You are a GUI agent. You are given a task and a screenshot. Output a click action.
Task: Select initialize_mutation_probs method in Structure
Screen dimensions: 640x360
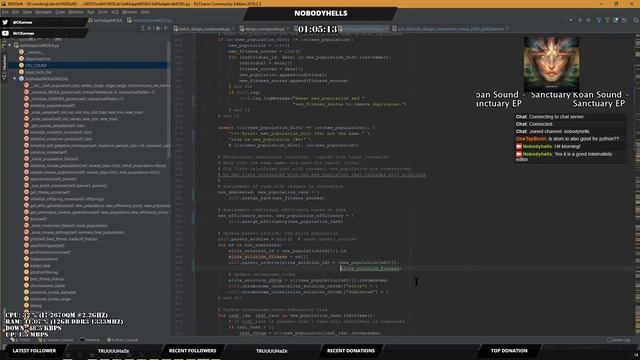(58, 132)
